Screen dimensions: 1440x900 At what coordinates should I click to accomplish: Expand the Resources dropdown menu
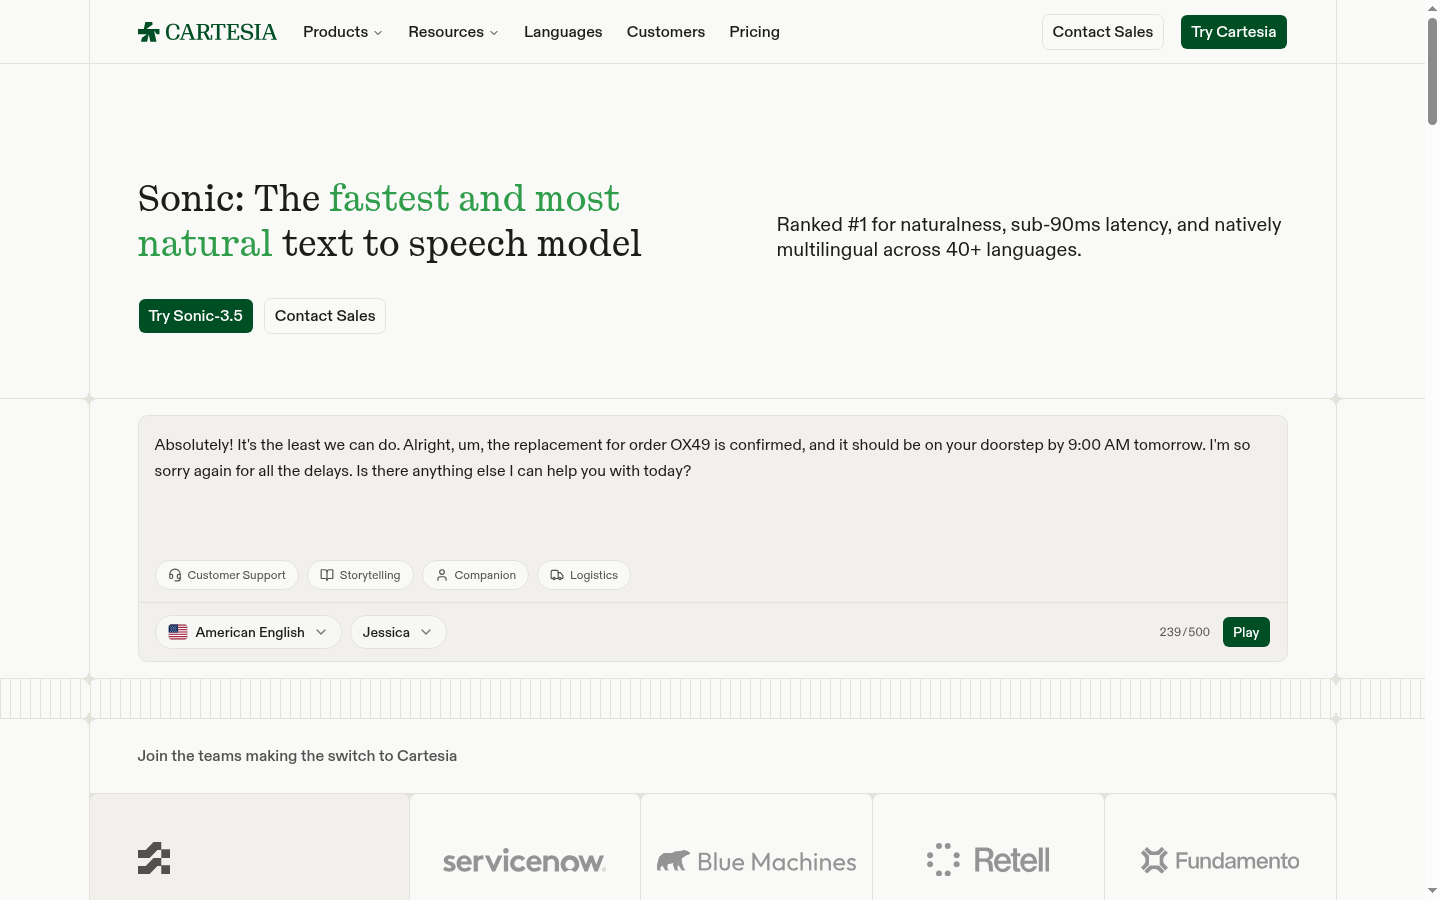pos(453,32)
